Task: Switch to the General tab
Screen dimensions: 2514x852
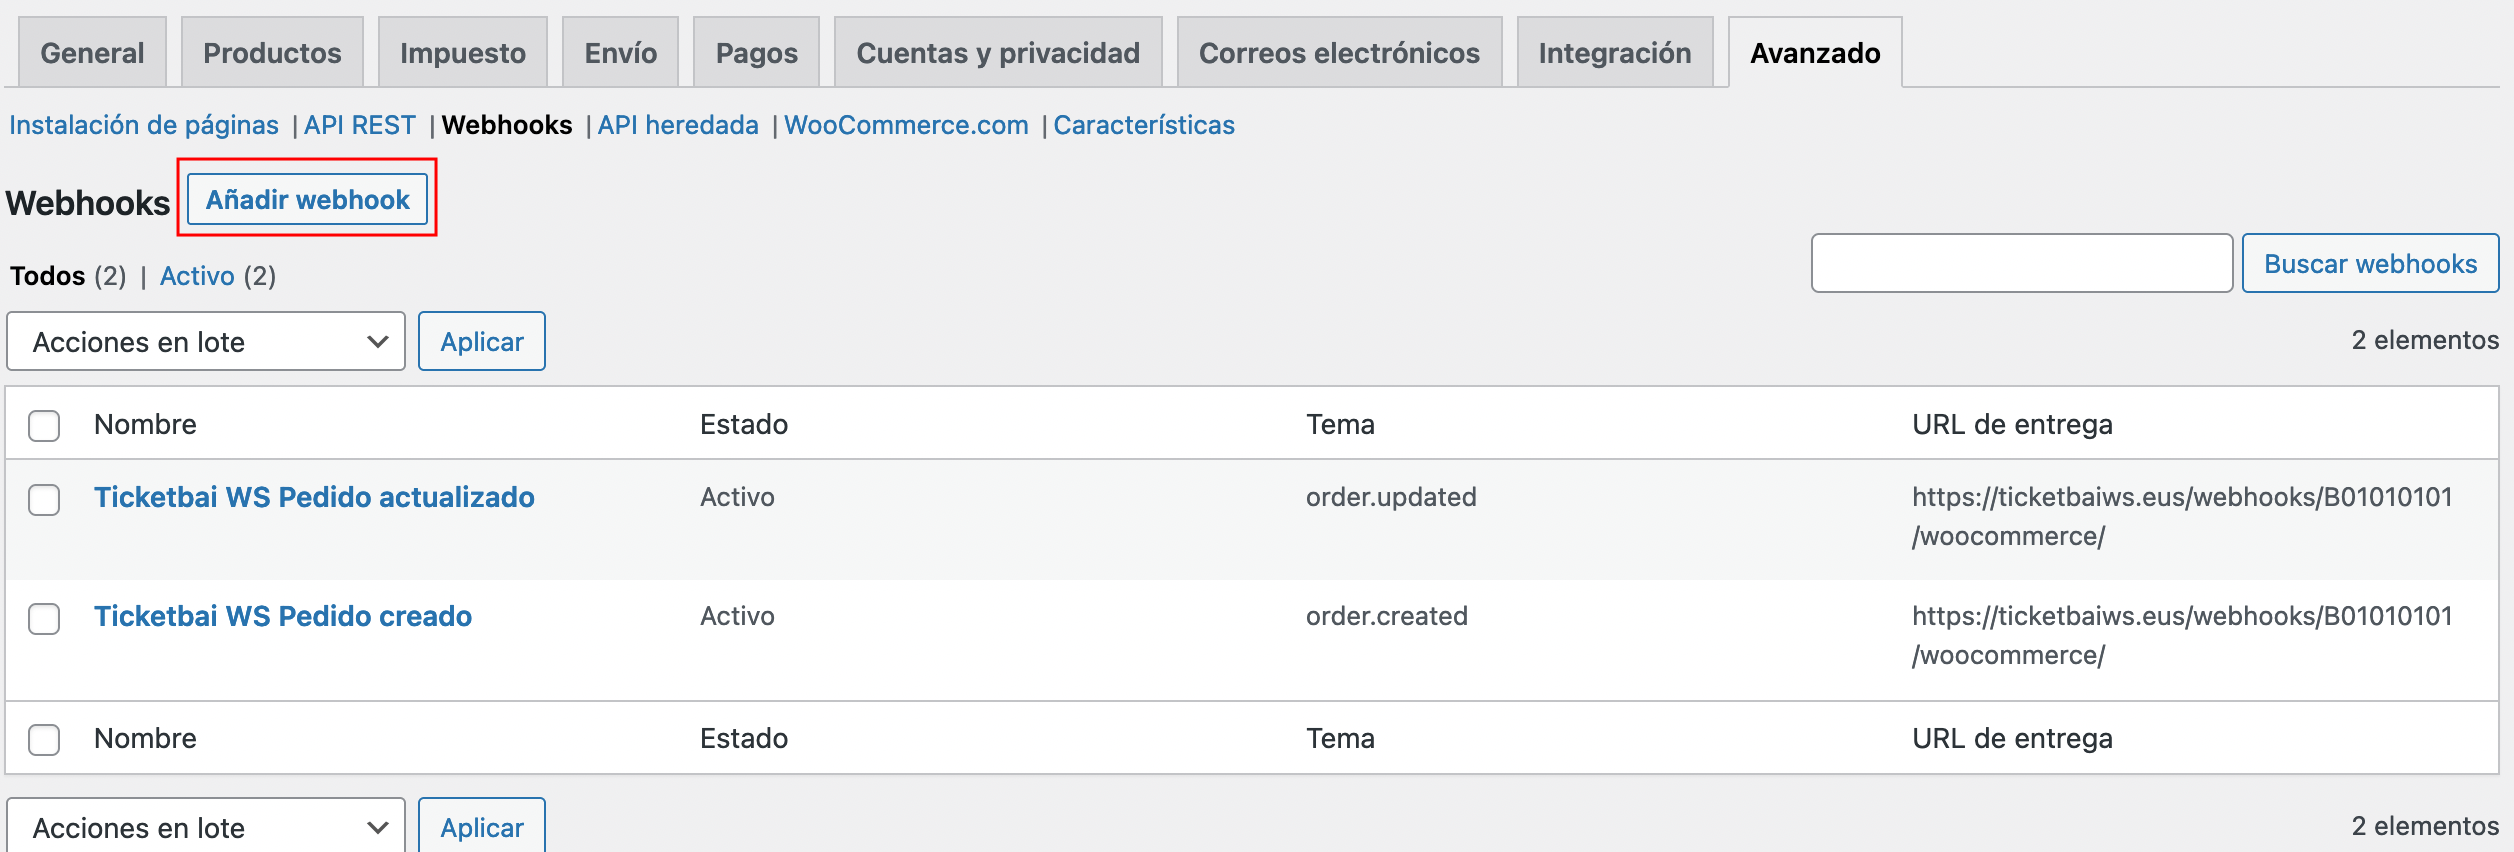Action: pyautogui.click(x=92, y=53)
